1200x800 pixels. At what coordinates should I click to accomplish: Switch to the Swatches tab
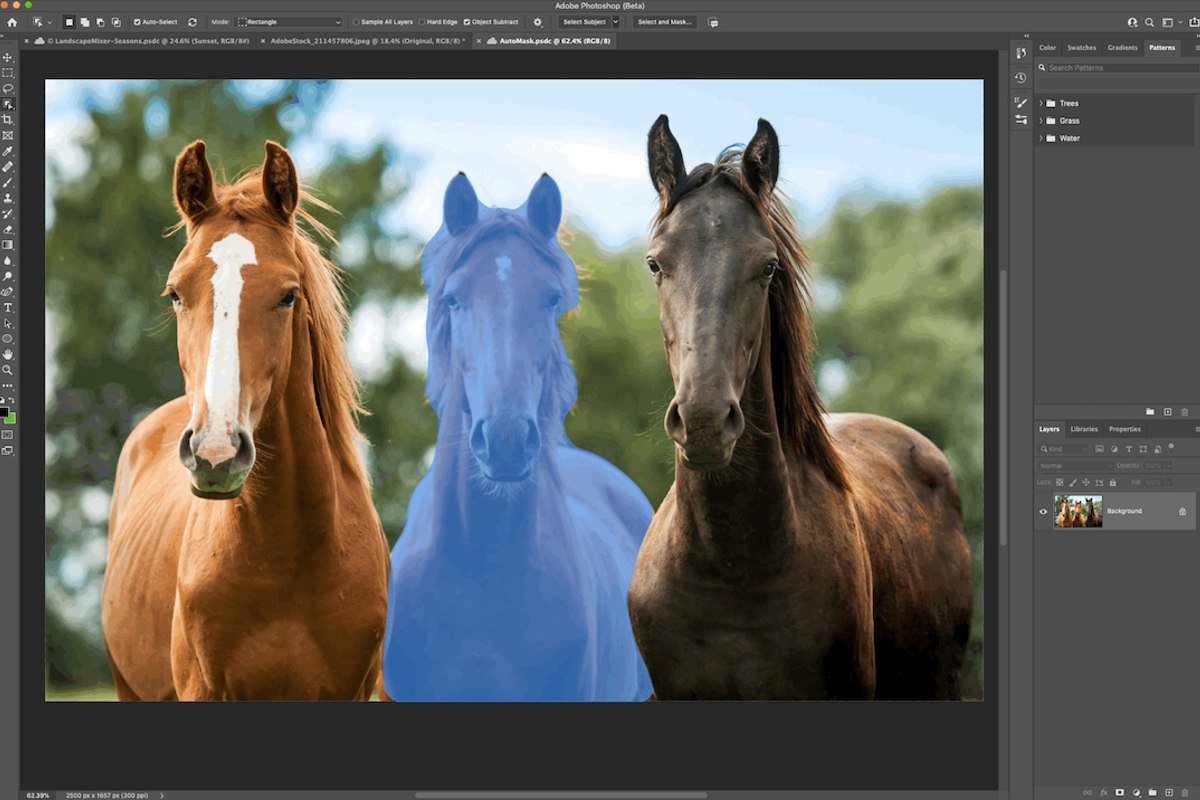1081,47
